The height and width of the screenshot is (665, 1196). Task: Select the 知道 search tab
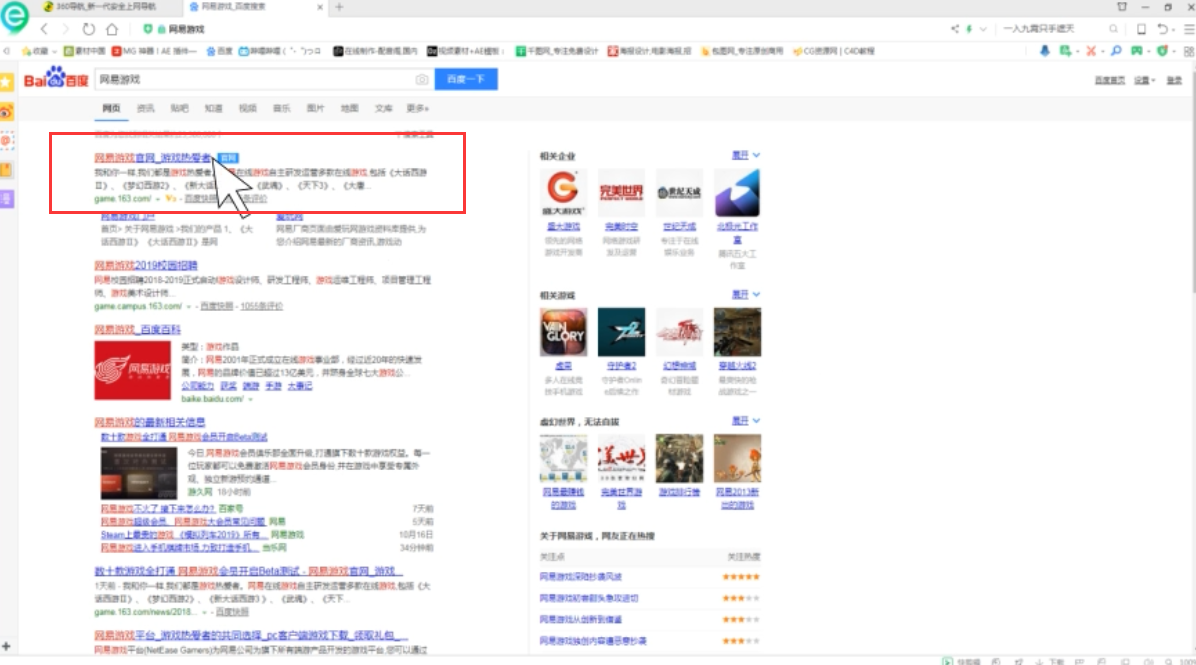(x=214, y=108)
